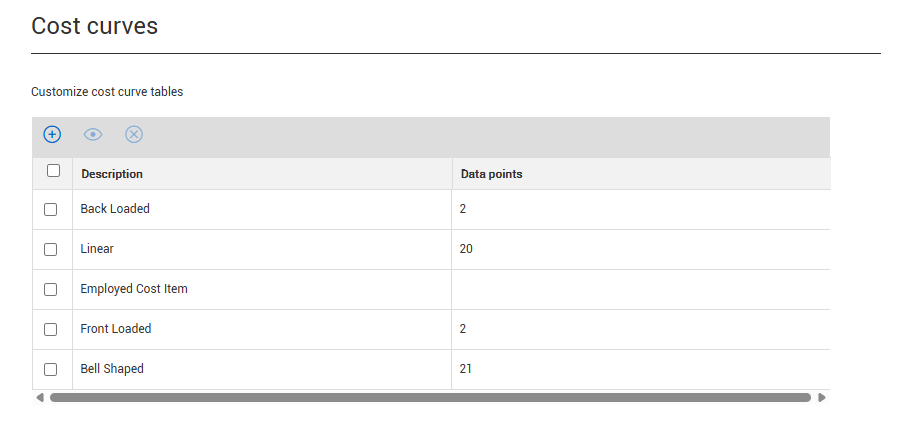Click the delete circle-x icon in toolbar

coord(134,134)
